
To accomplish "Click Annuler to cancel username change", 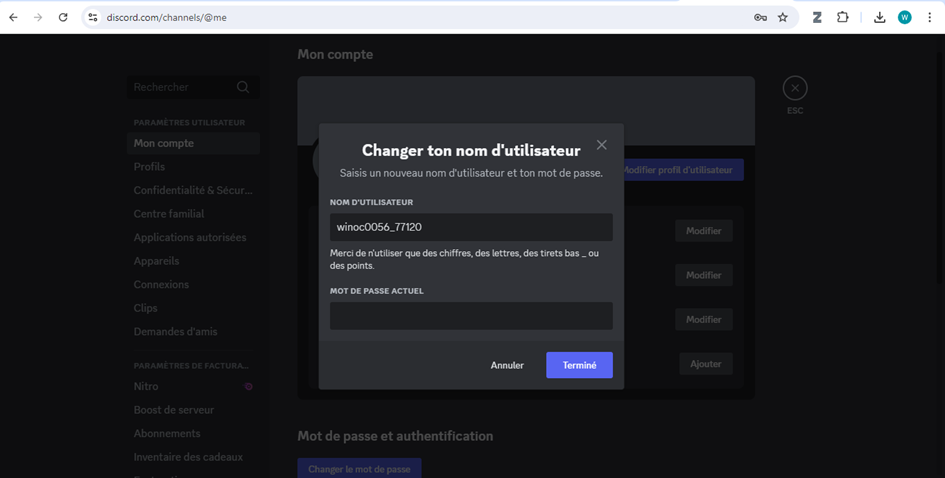I will pyautogui.click(x=507, y=365).
